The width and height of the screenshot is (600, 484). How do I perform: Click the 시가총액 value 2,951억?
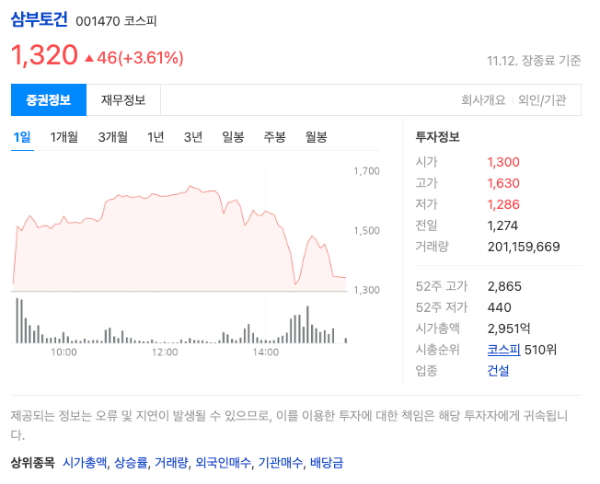509,328
